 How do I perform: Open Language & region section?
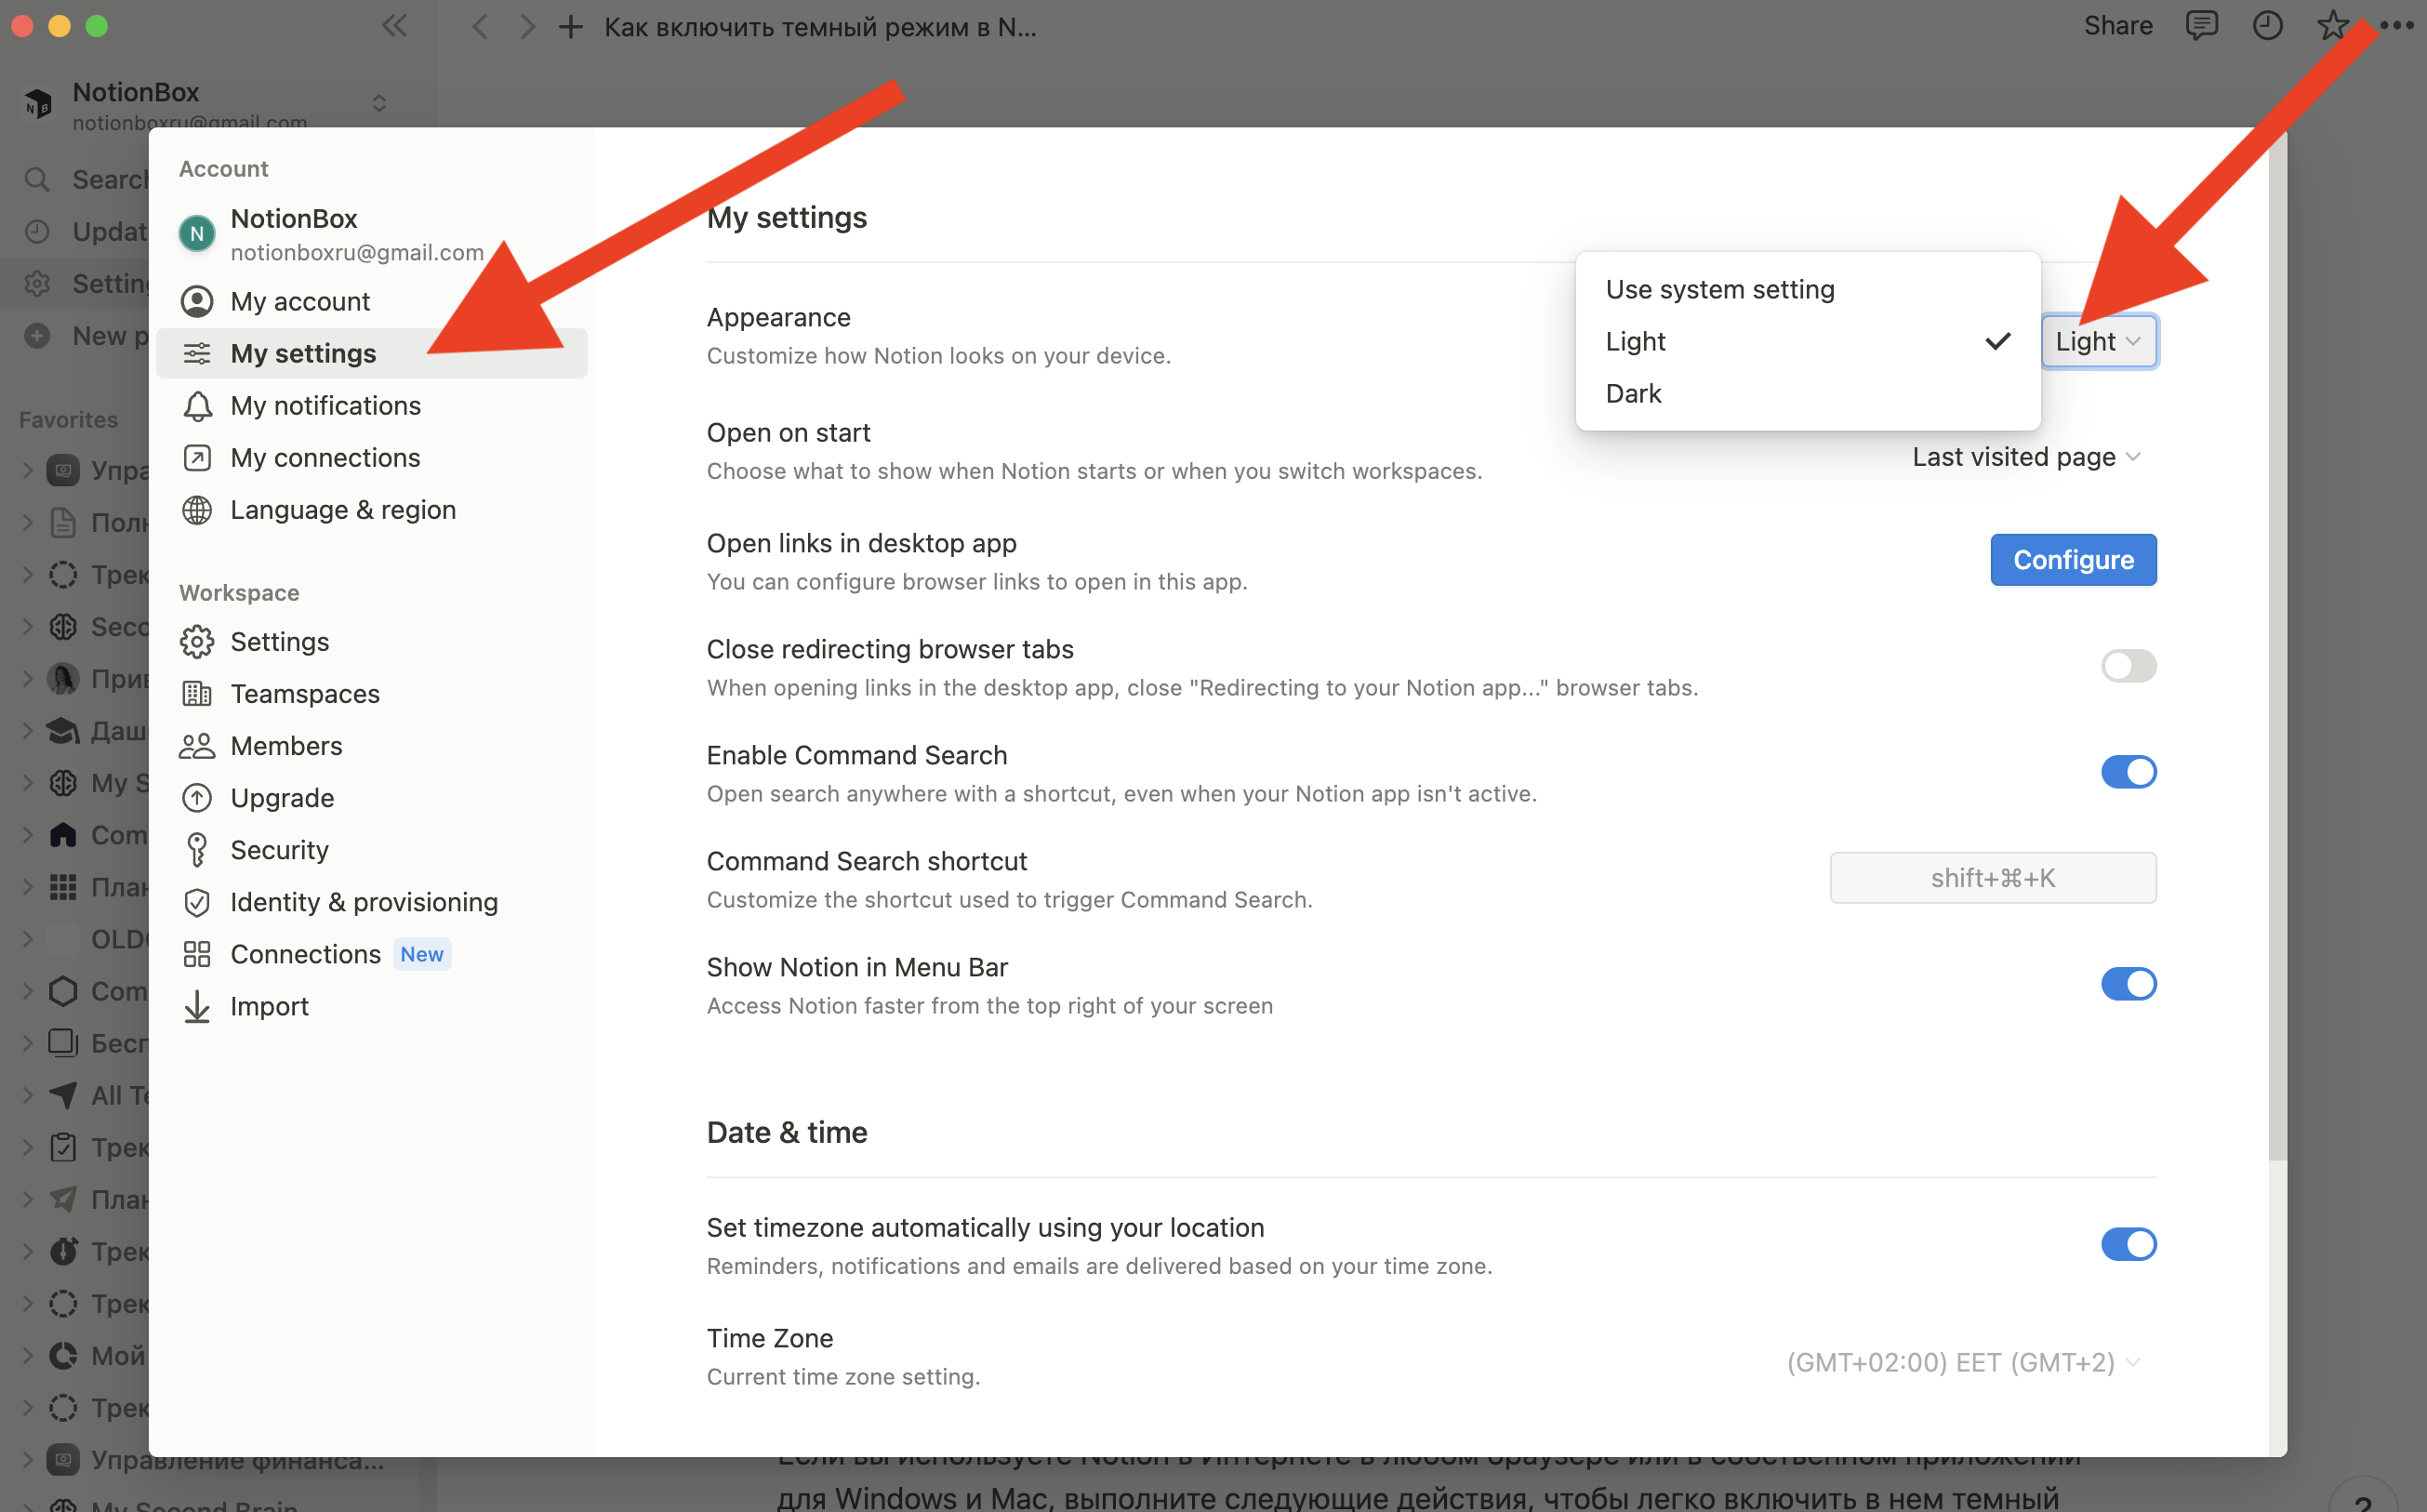pyautogui.click(x=371, y=509)
